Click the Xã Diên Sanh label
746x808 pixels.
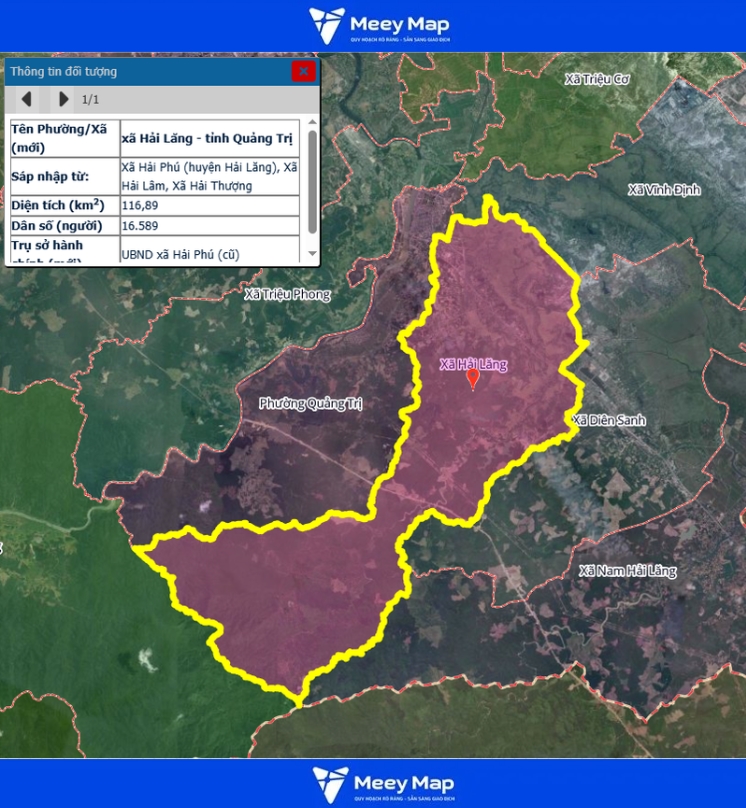(608, 421)
